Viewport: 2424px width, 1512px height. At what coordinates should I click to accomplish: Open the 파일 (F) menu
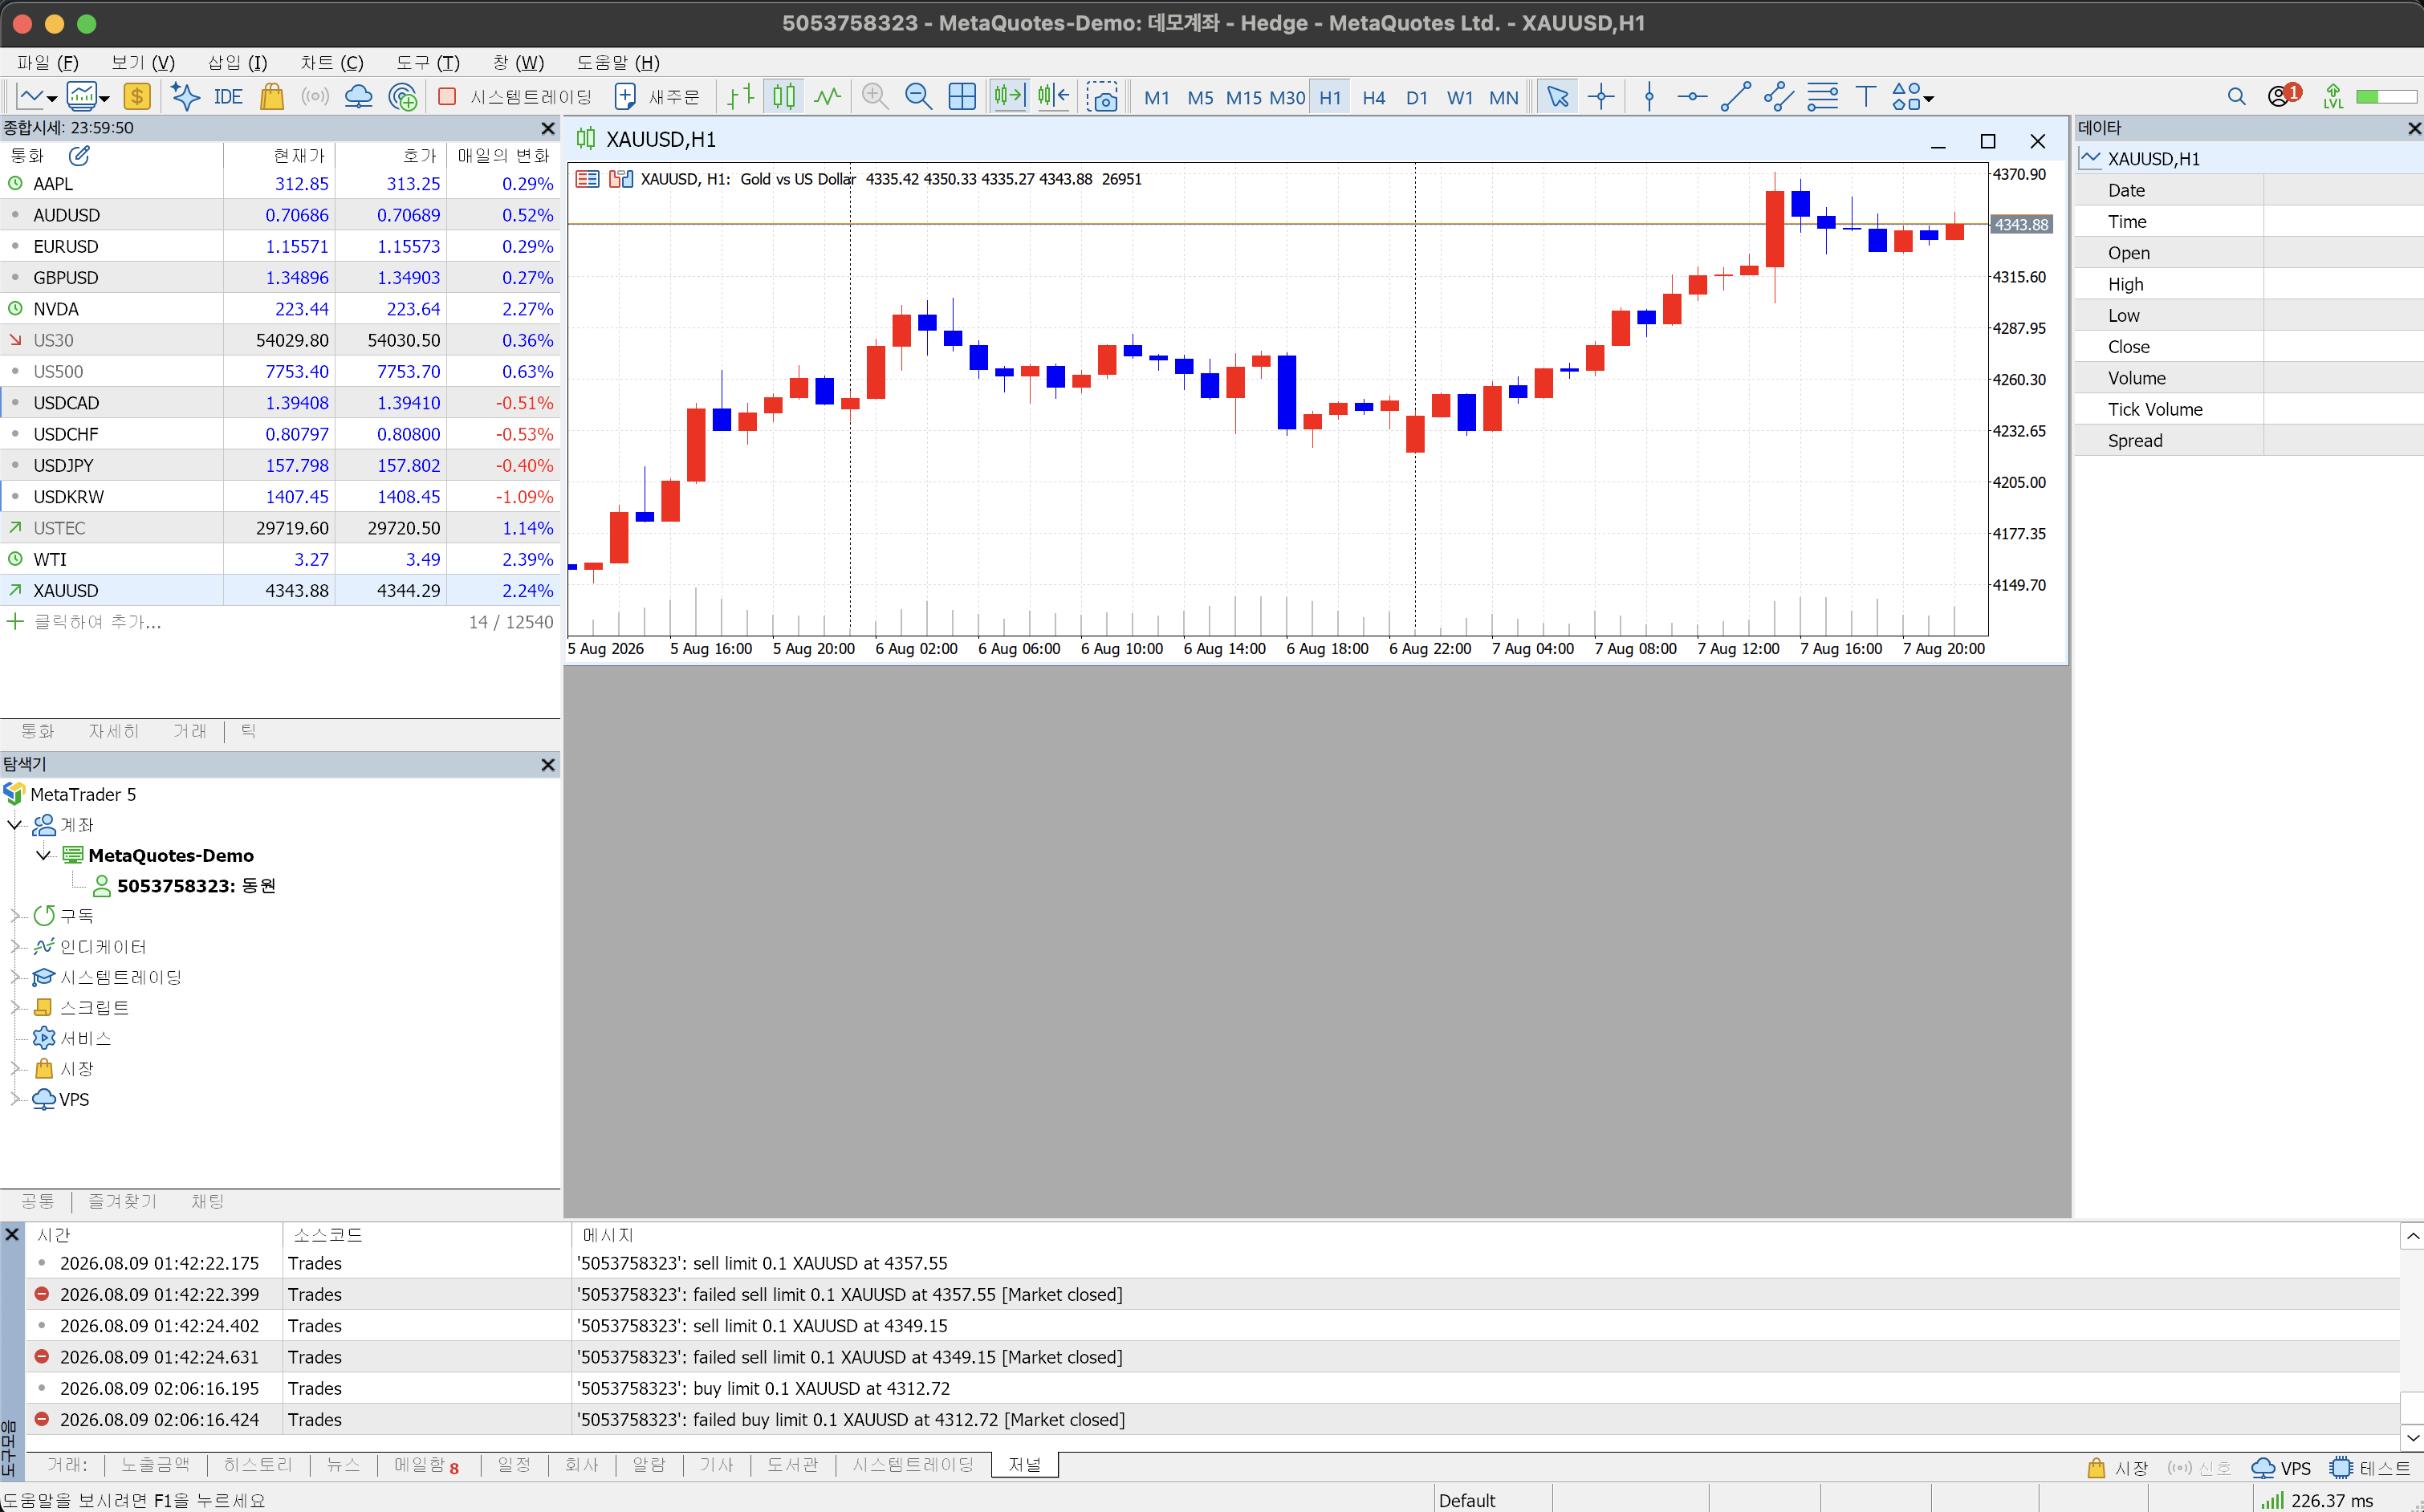point(48,63)
